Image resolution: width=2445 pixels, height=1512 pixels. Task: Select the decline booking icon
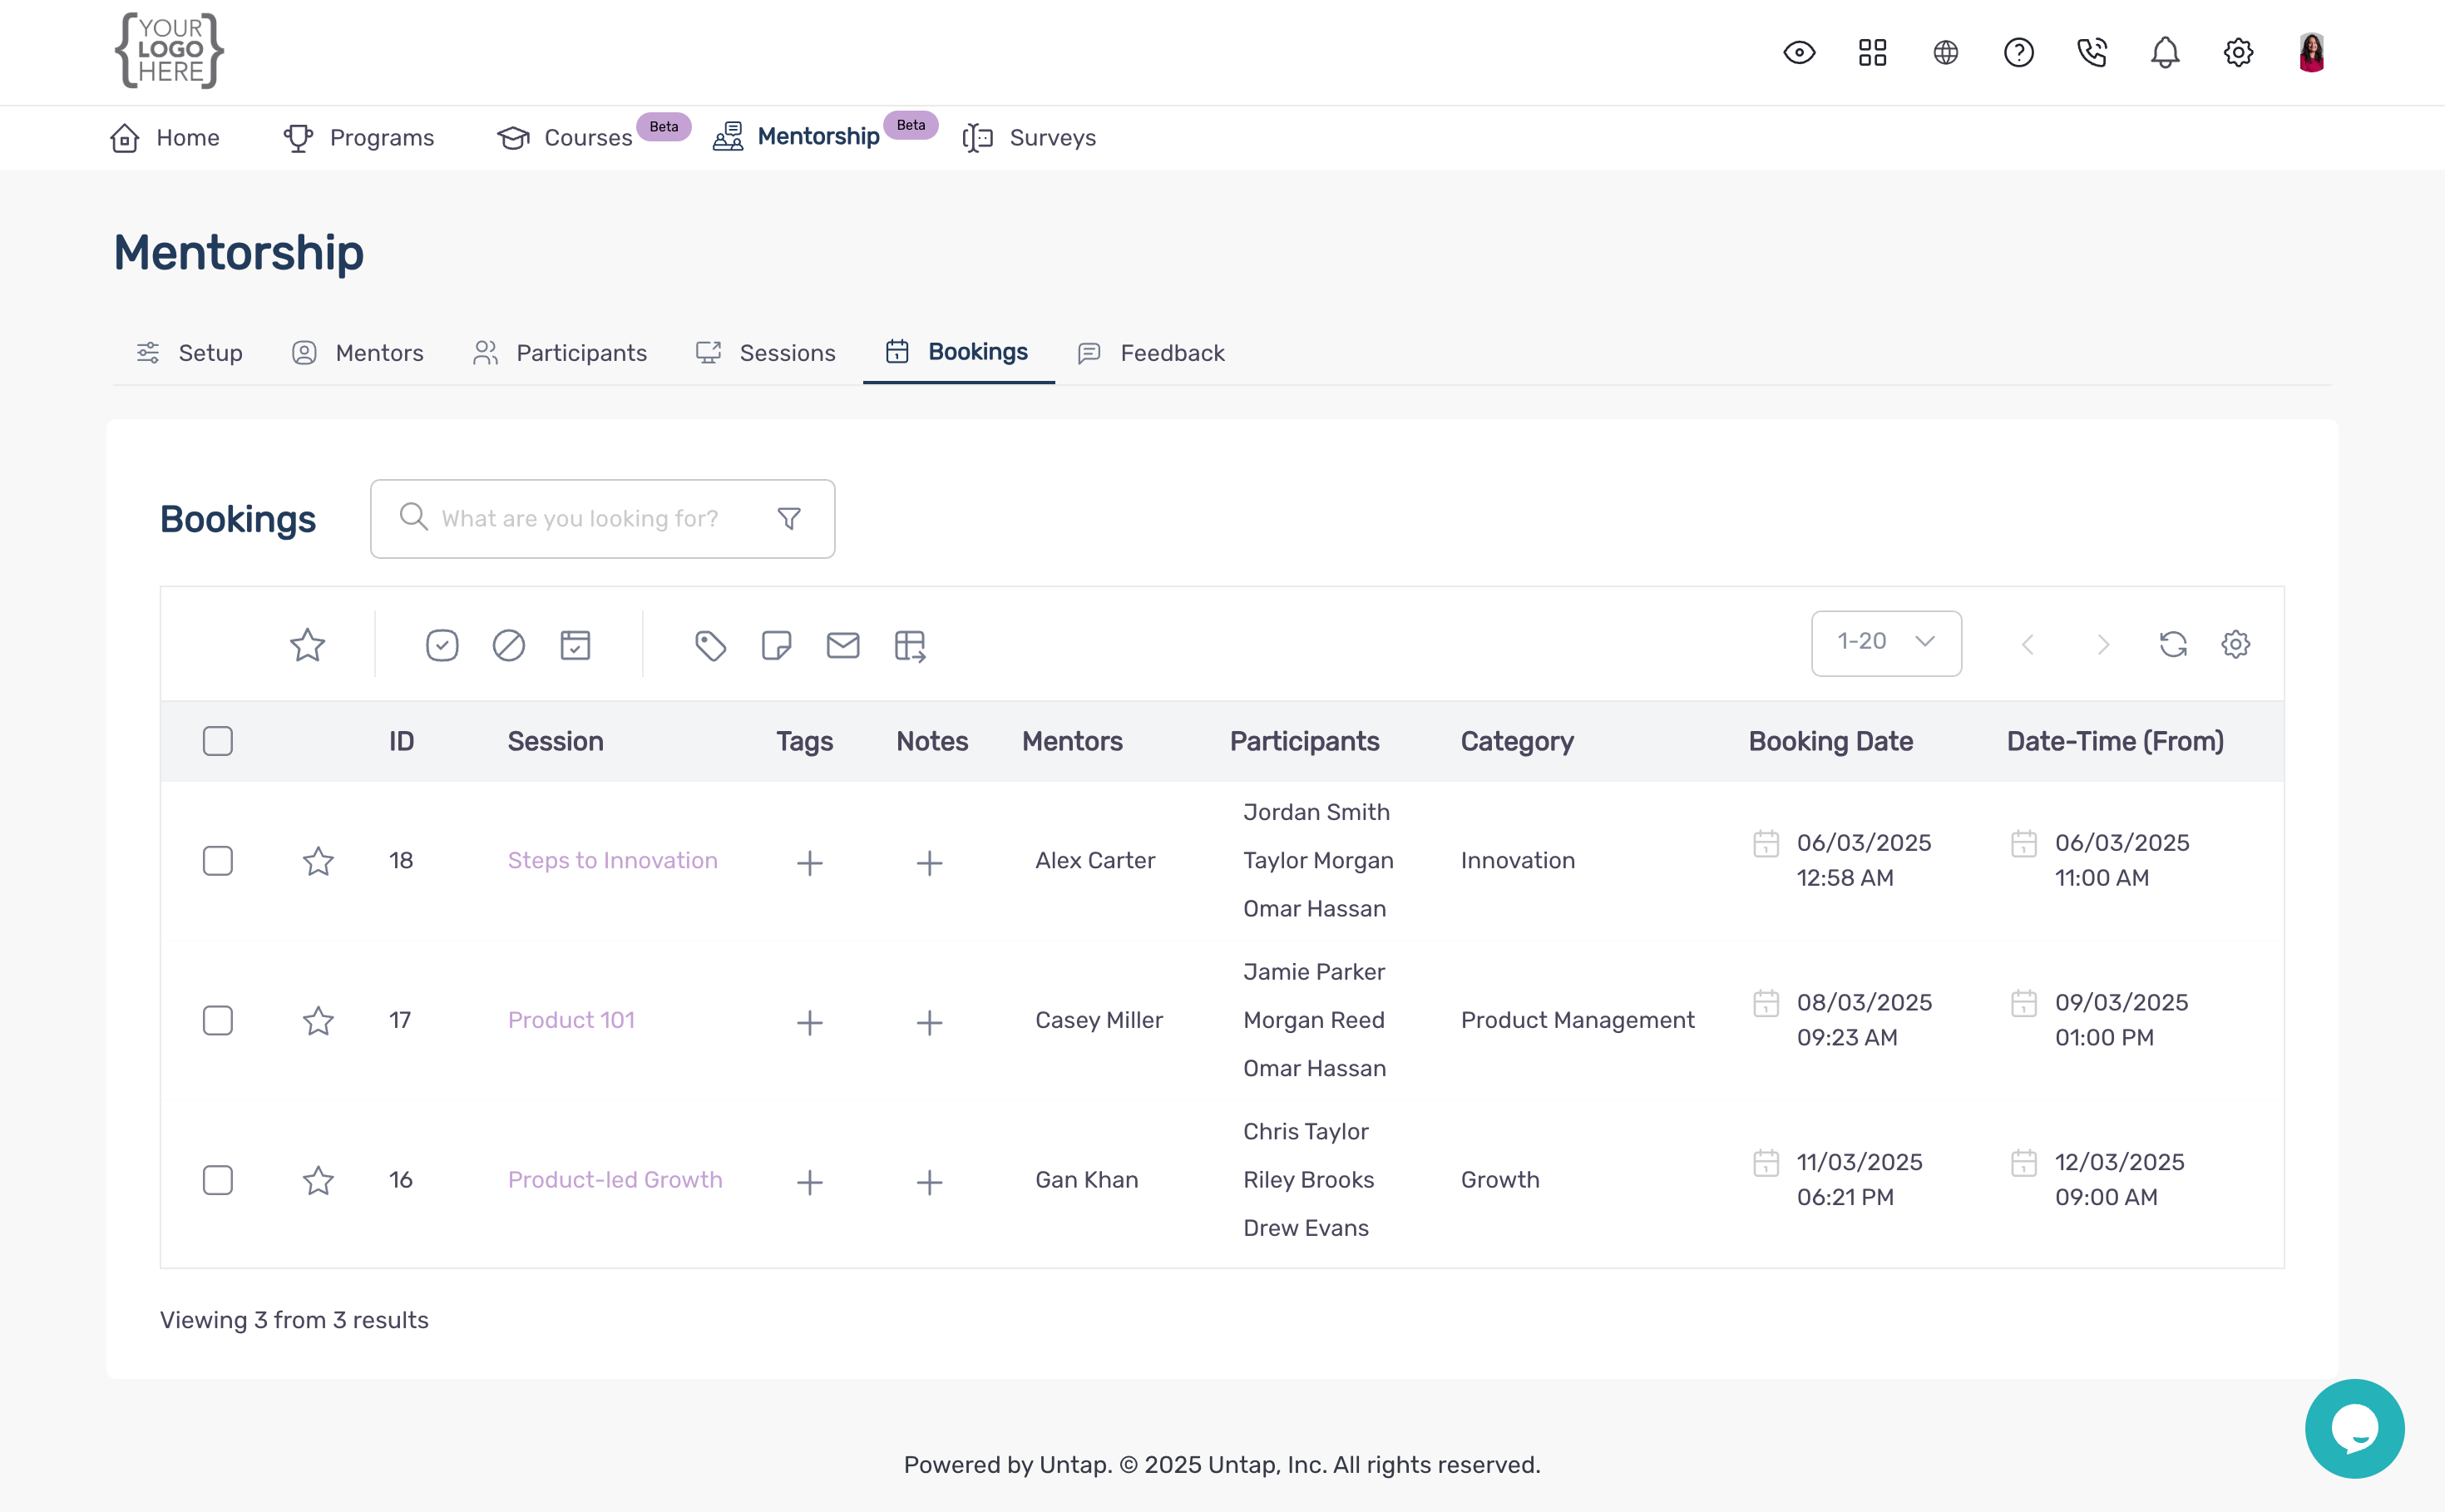pyautogui.click(x=509, y=645)
